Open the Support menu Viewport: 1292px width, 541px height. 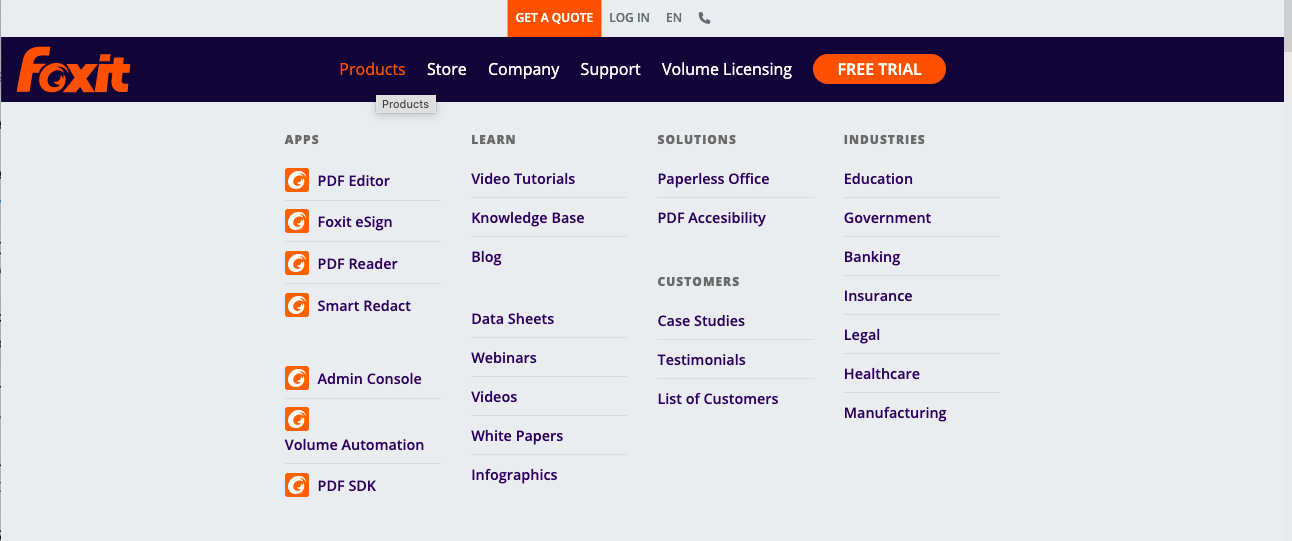(610, 69)
